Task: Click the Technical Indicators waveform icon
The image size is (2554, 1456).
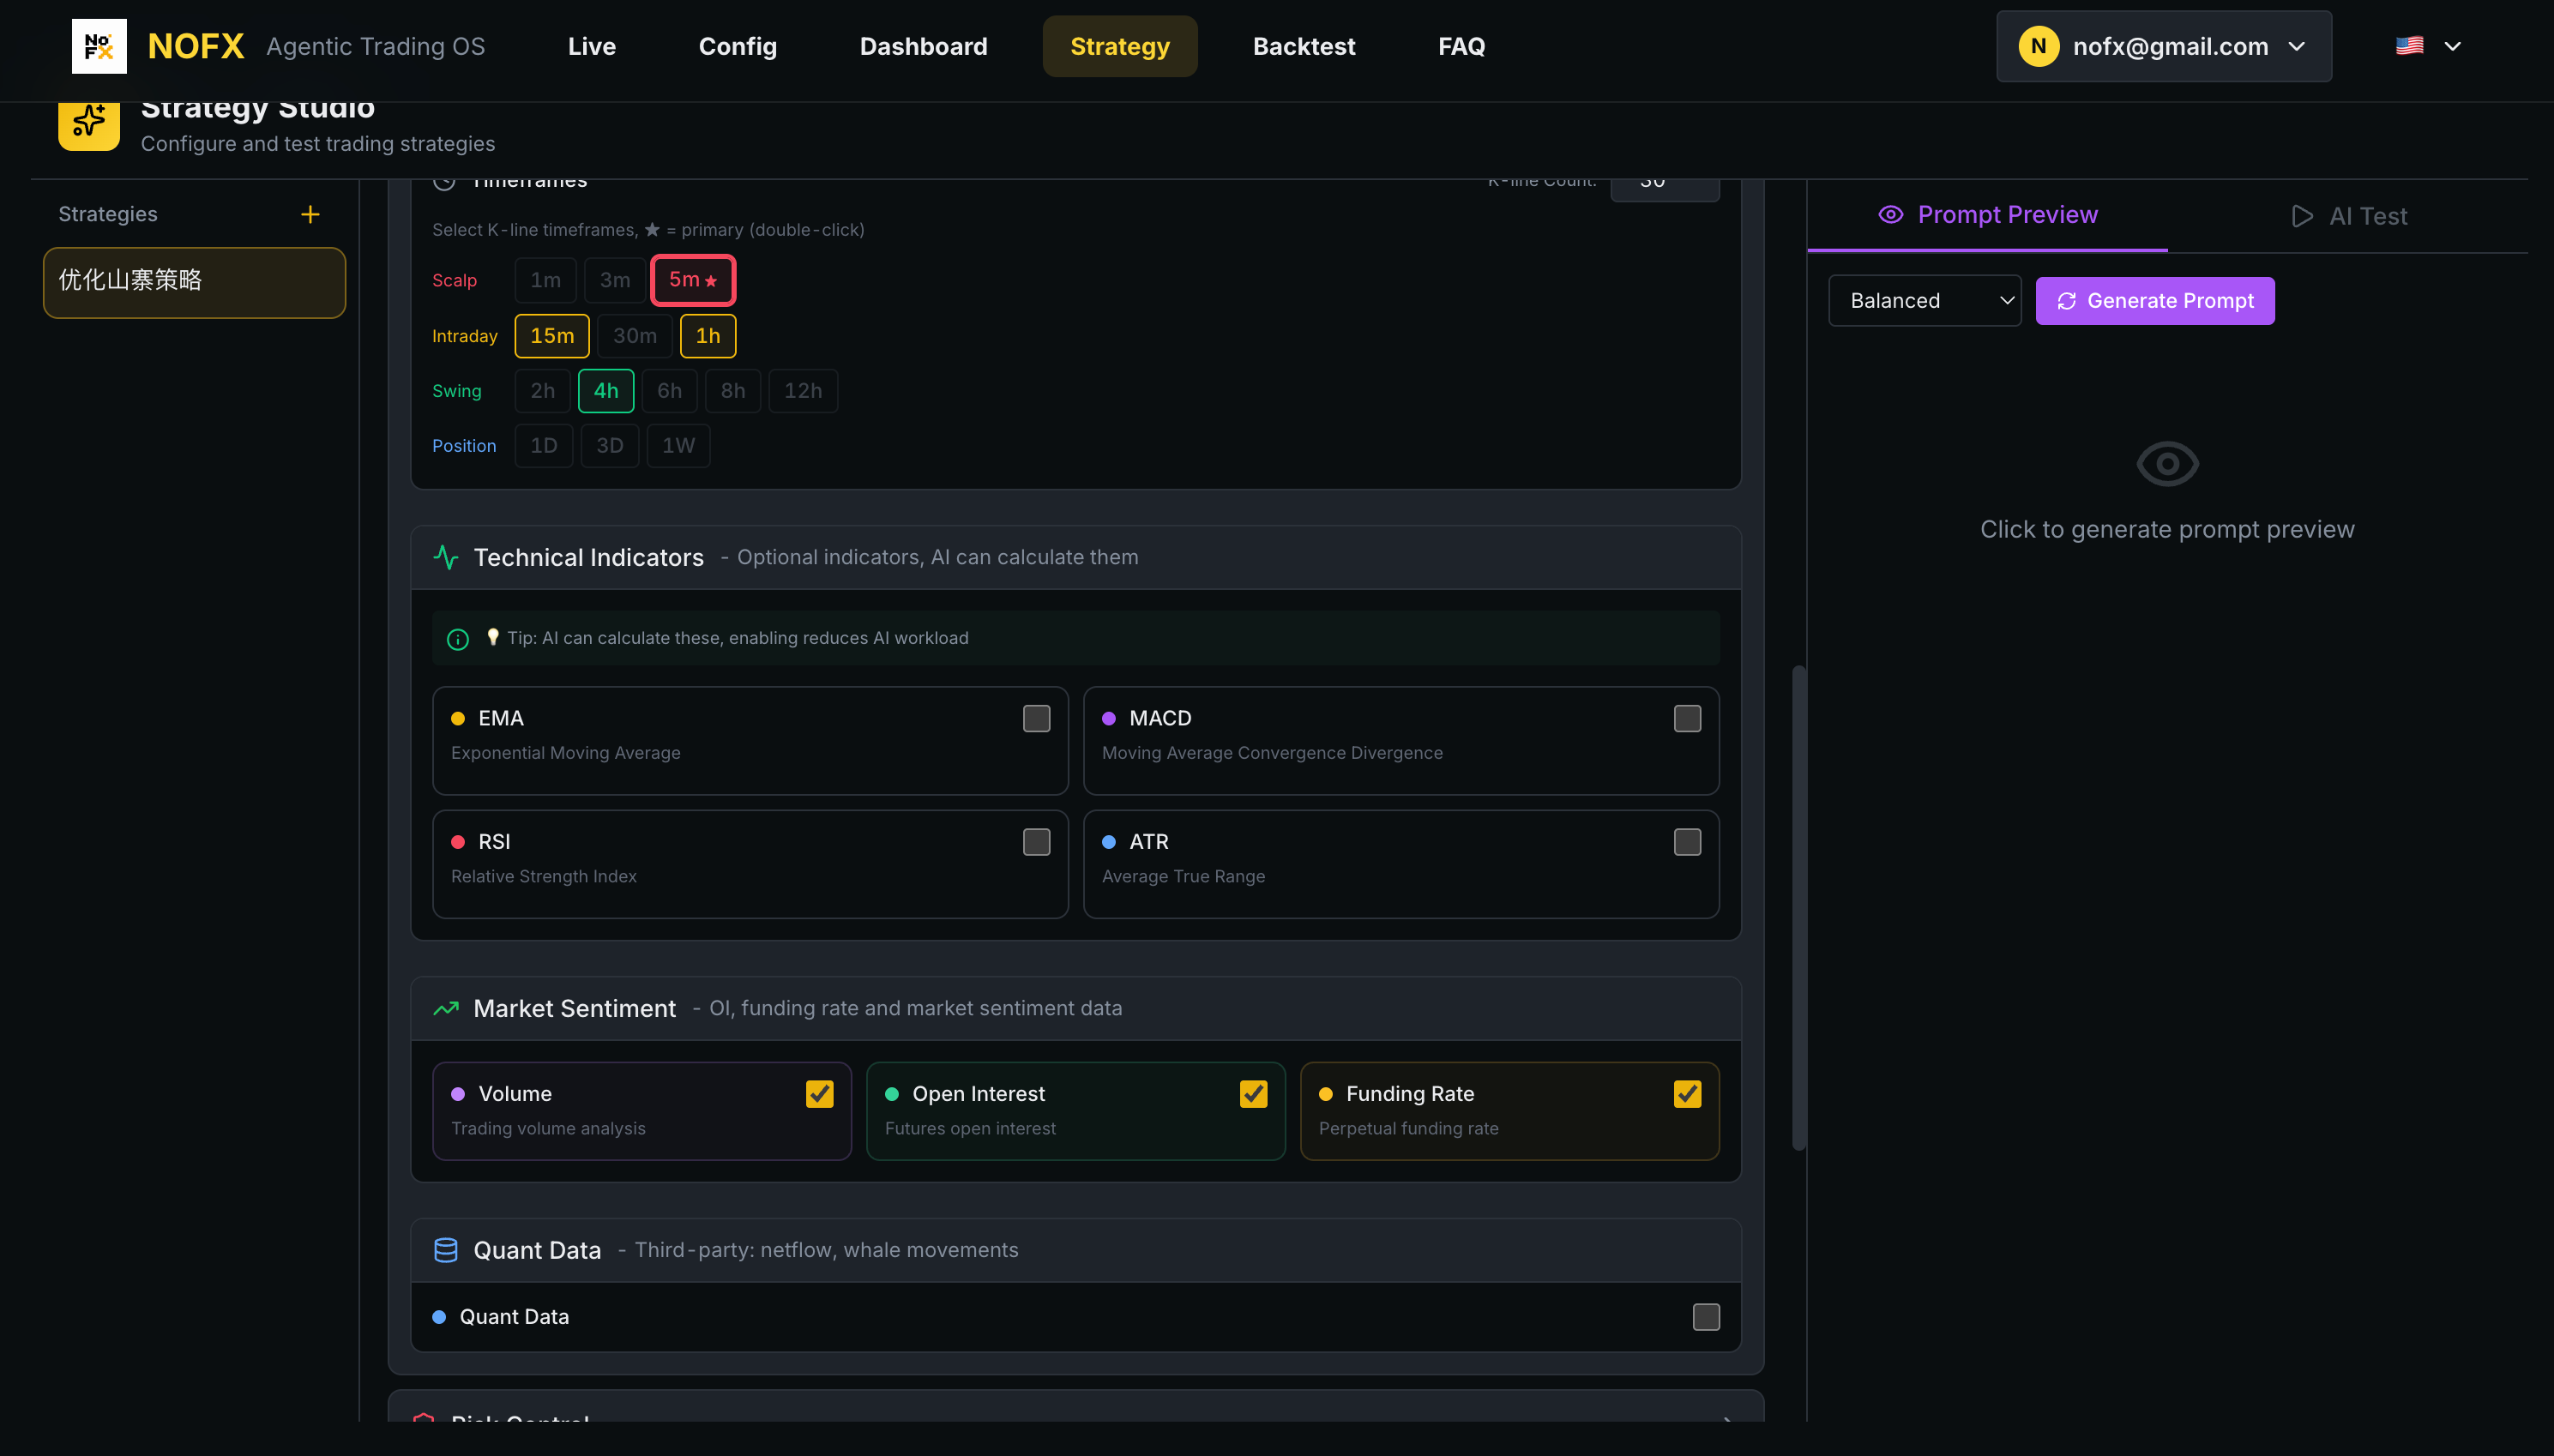Action: [447, 557]
